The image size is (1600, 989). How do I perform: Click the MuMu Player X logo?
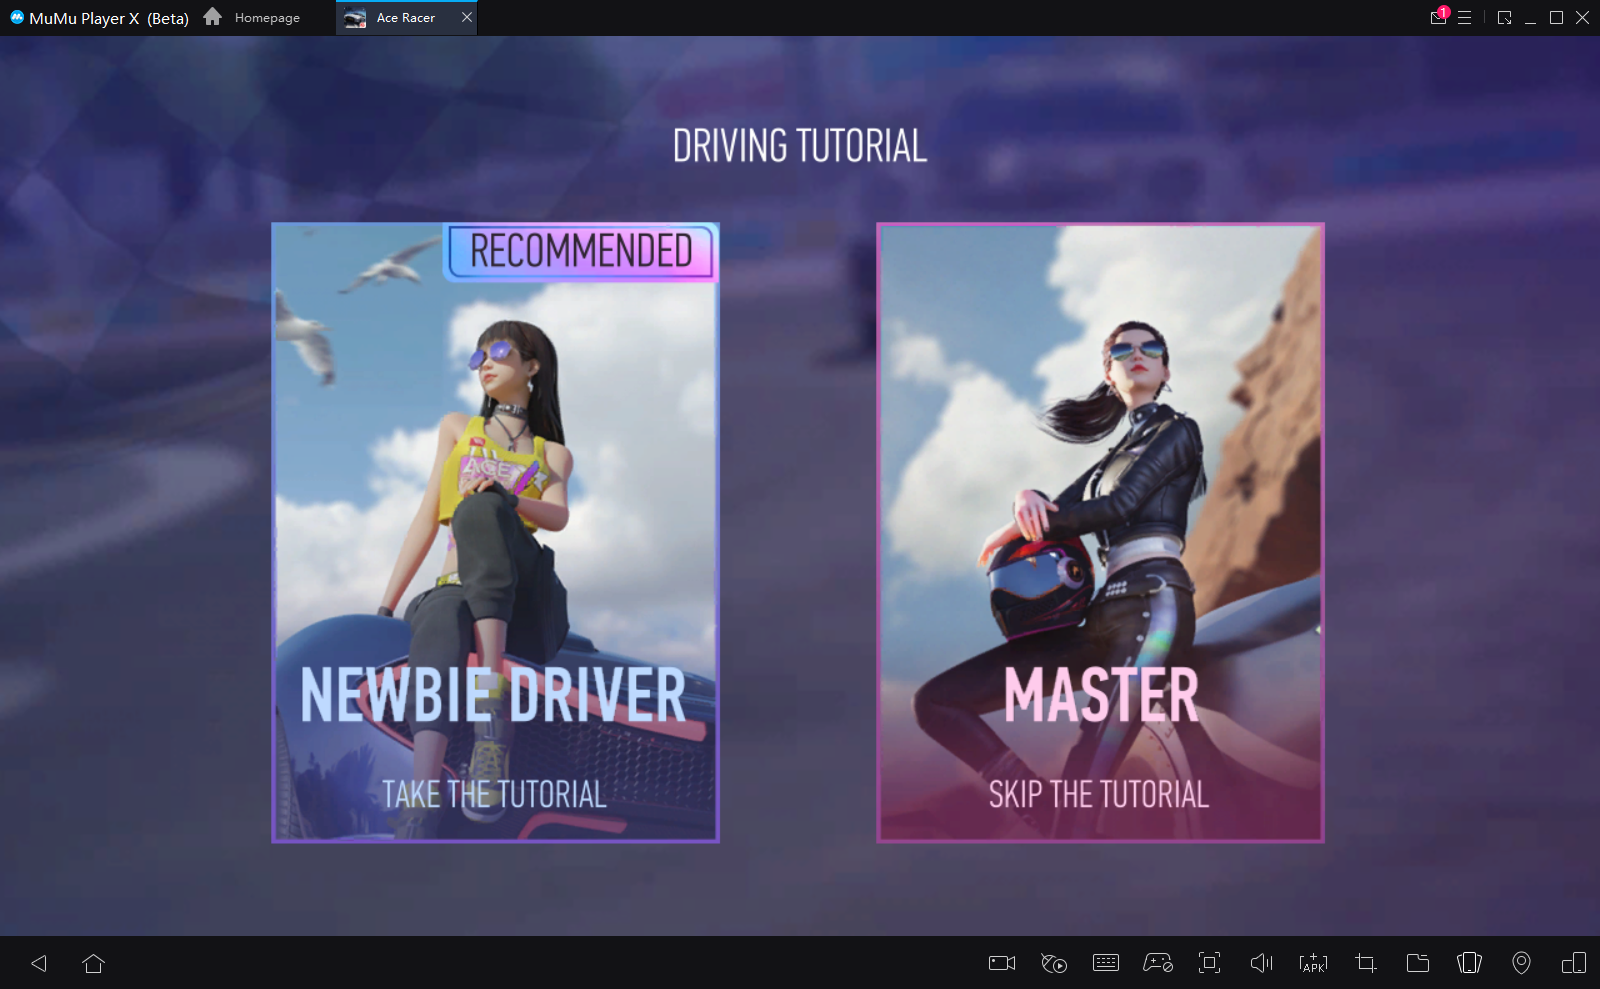click(17, 17)
